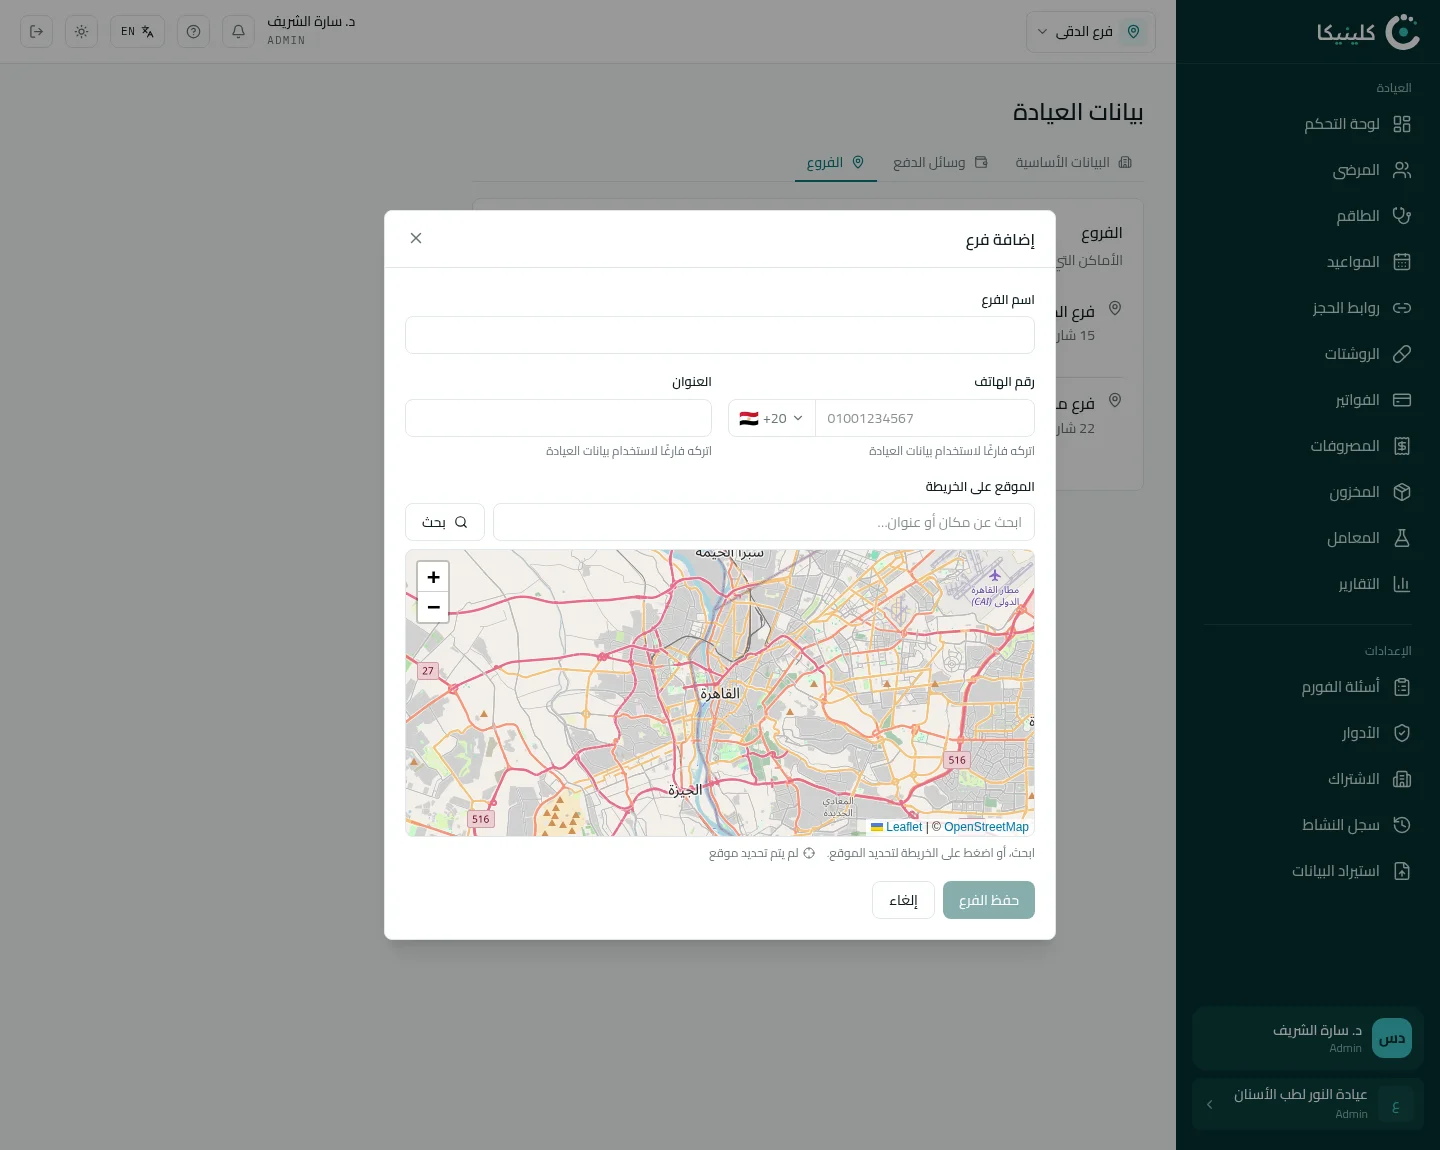
Task: Zoom in the map with plus button
Action: [433, 577]
